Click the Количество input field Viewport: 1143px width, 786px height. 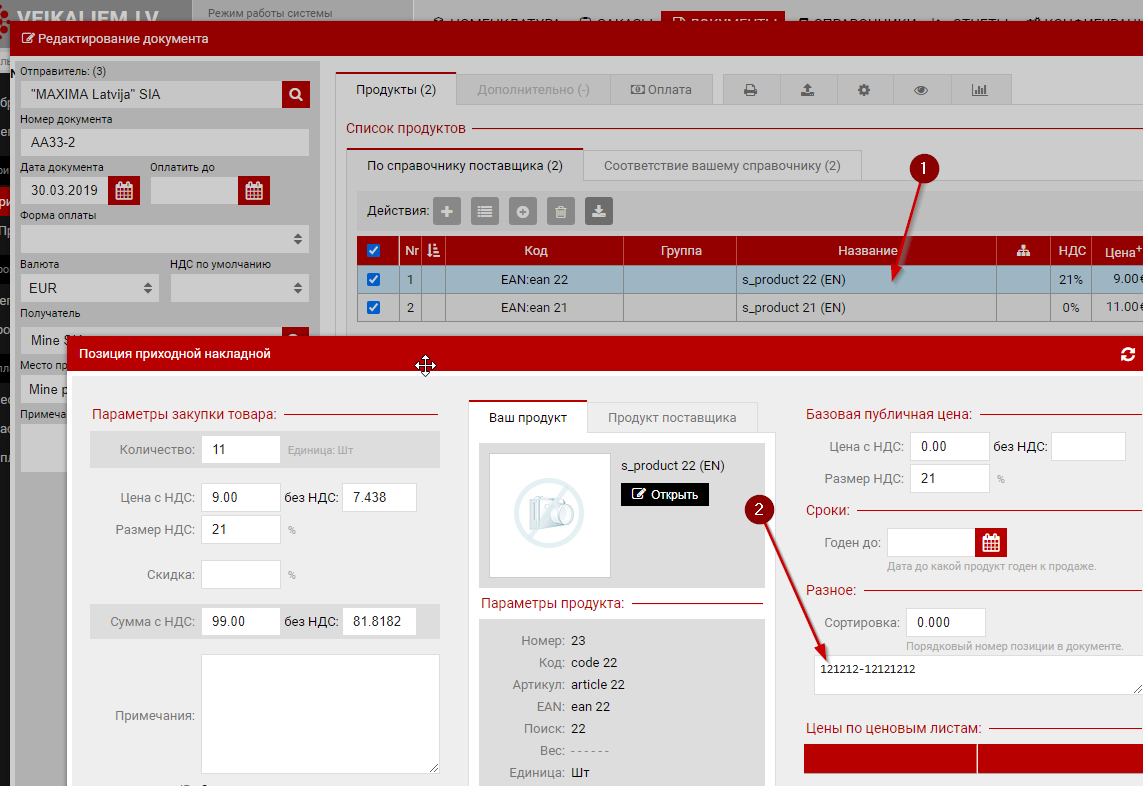[240, 450]
